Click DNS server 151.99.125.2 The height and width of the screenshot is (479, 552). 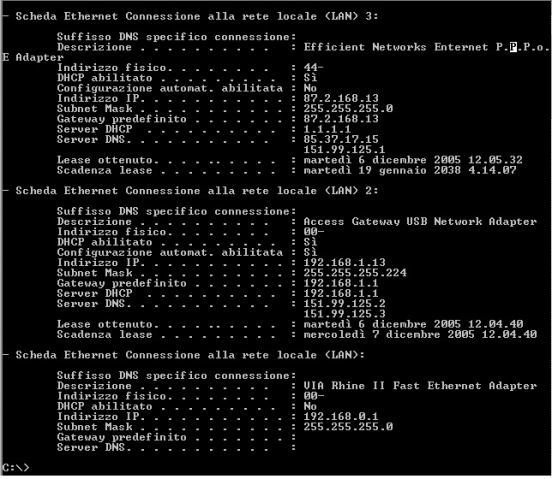click(345, 304)
